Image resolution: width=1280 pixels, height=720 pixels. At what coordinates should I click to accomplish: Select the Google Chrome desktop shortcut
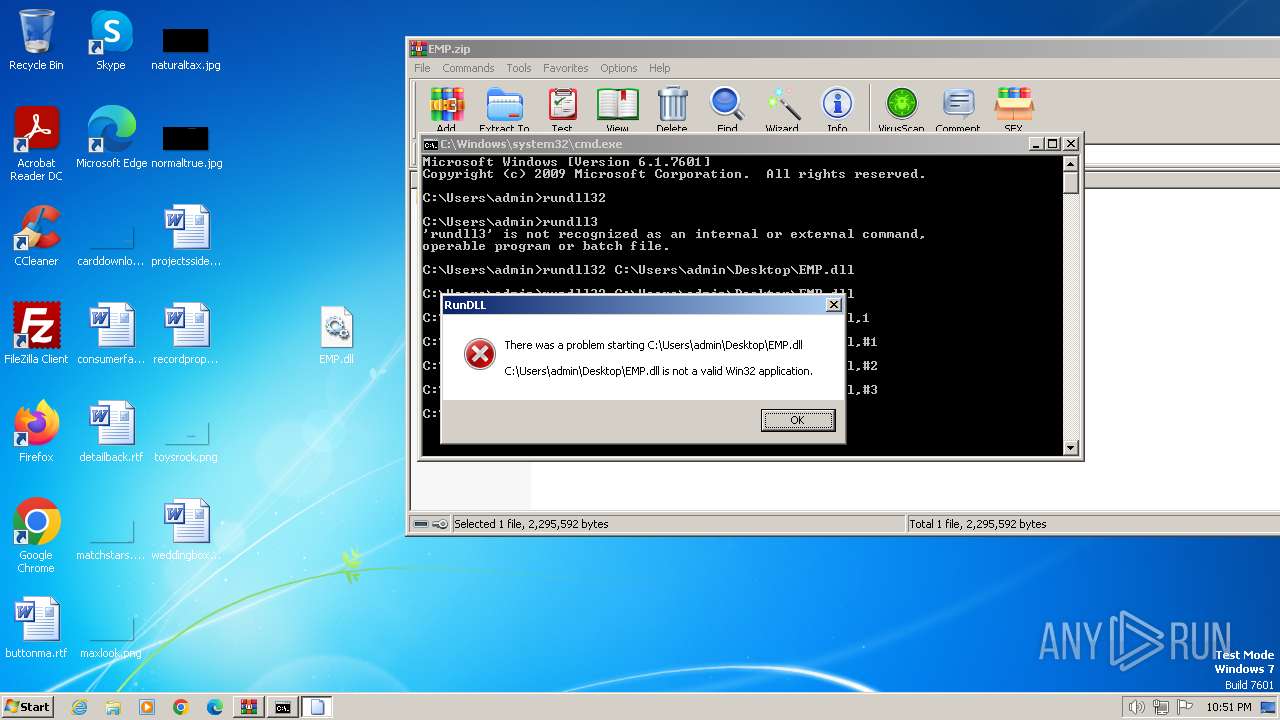tap(36, 536)
